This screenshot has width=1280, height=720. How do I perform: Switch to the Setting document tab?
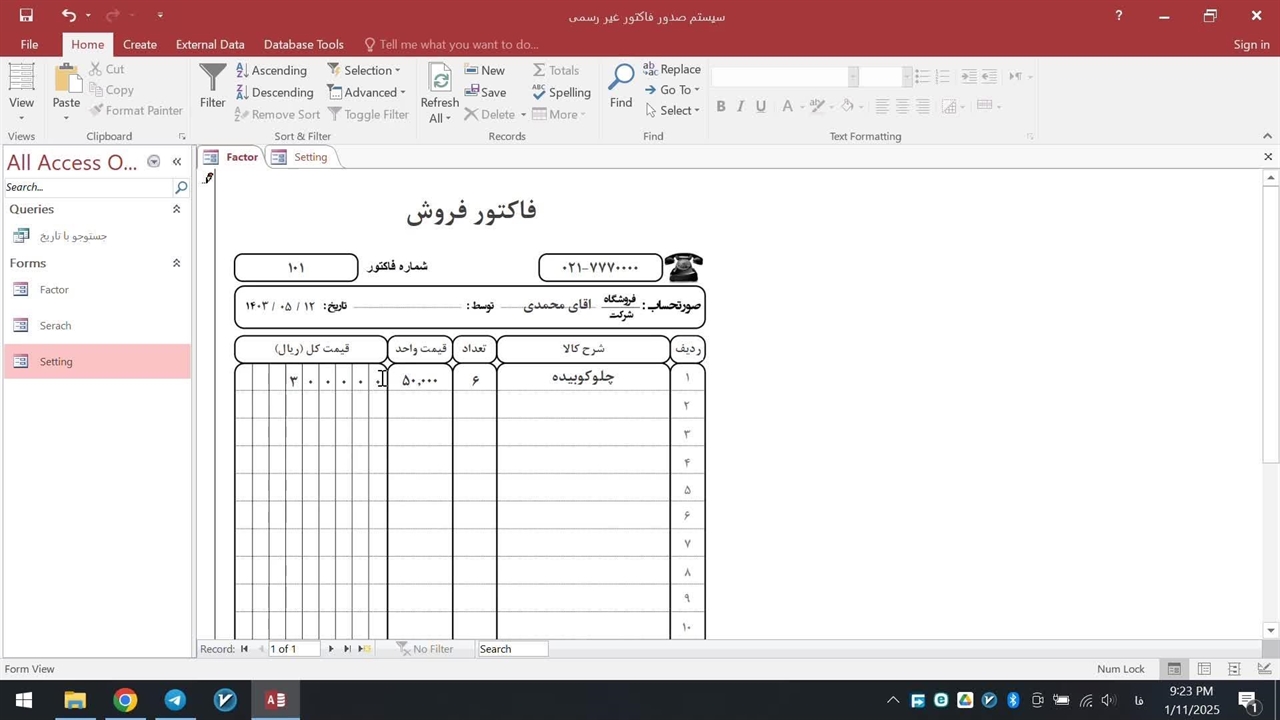[310, 157]
